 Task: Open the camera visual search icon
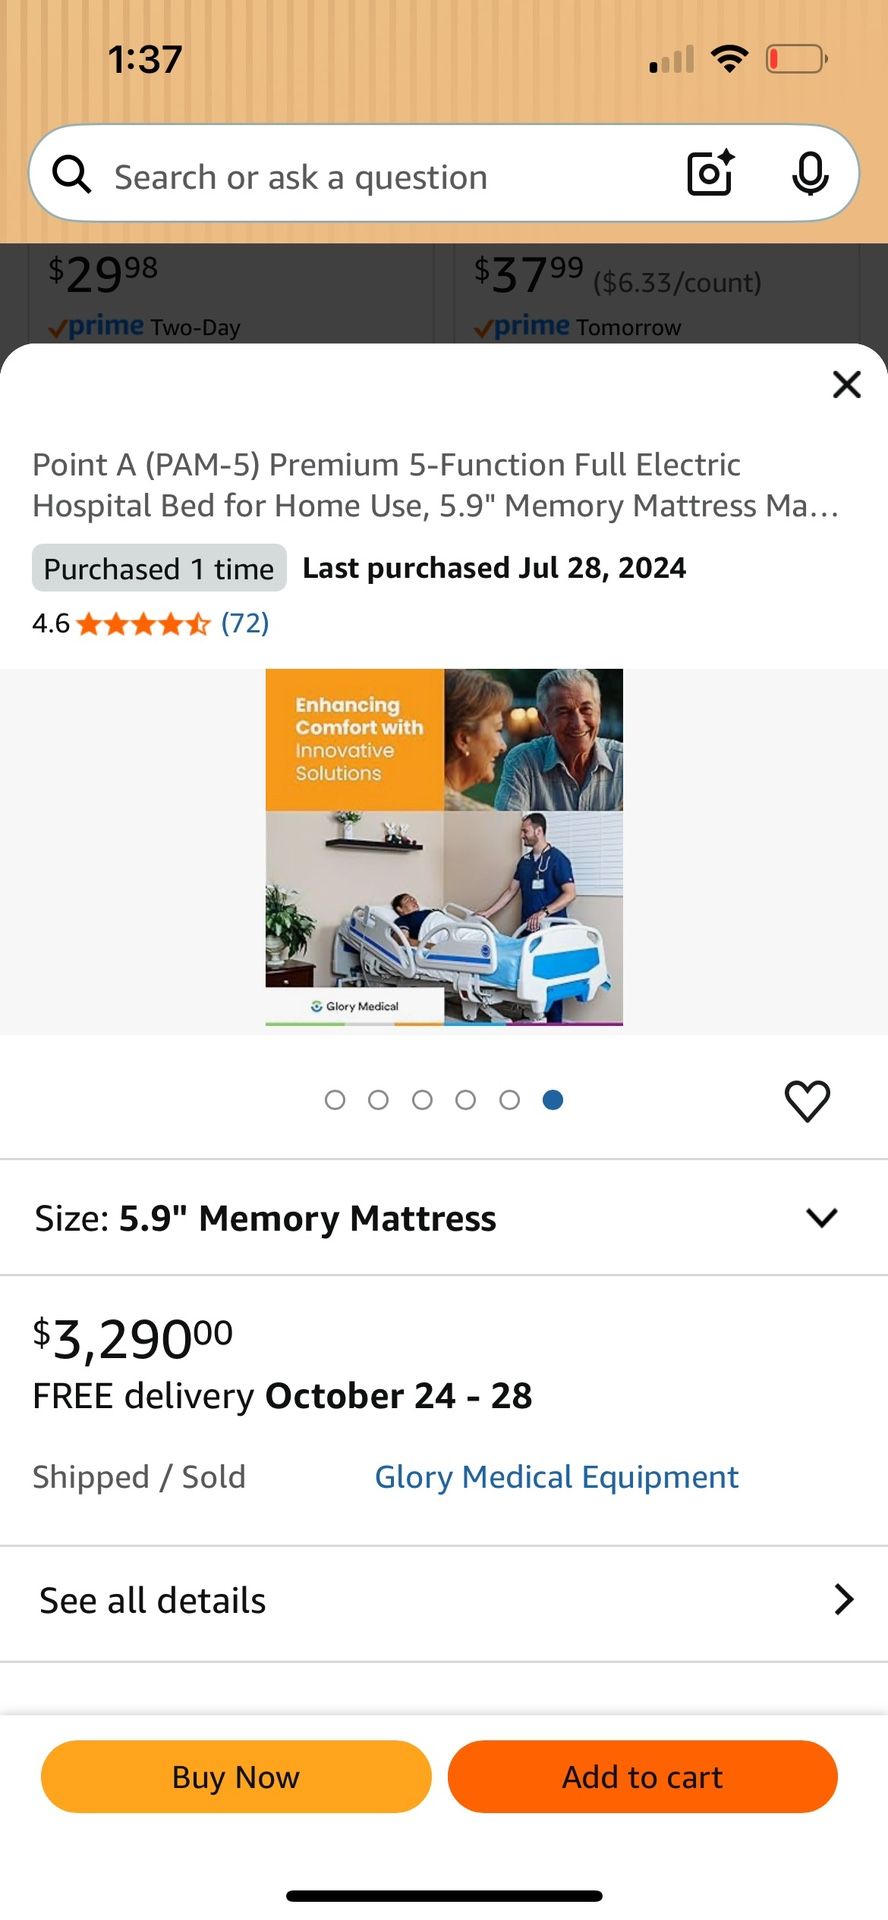coord(710,173)
